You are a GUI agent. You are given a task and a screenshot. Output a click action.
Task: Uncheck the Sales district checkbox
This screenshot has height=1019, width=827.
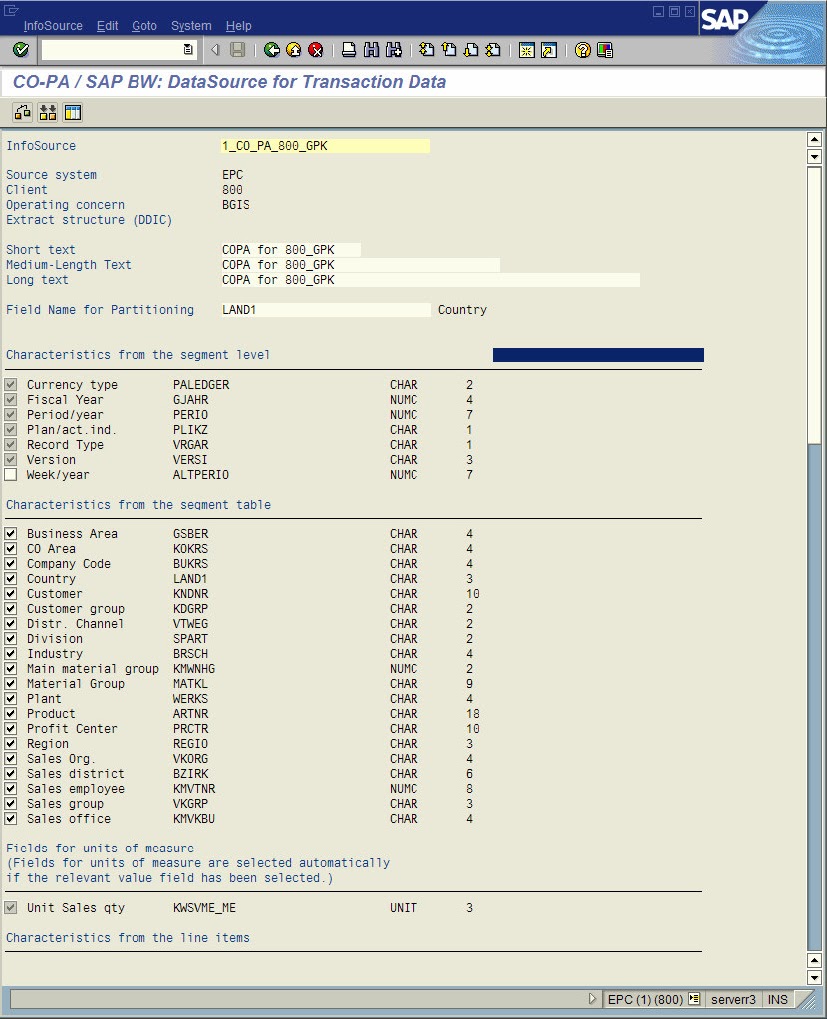[10, 773]
